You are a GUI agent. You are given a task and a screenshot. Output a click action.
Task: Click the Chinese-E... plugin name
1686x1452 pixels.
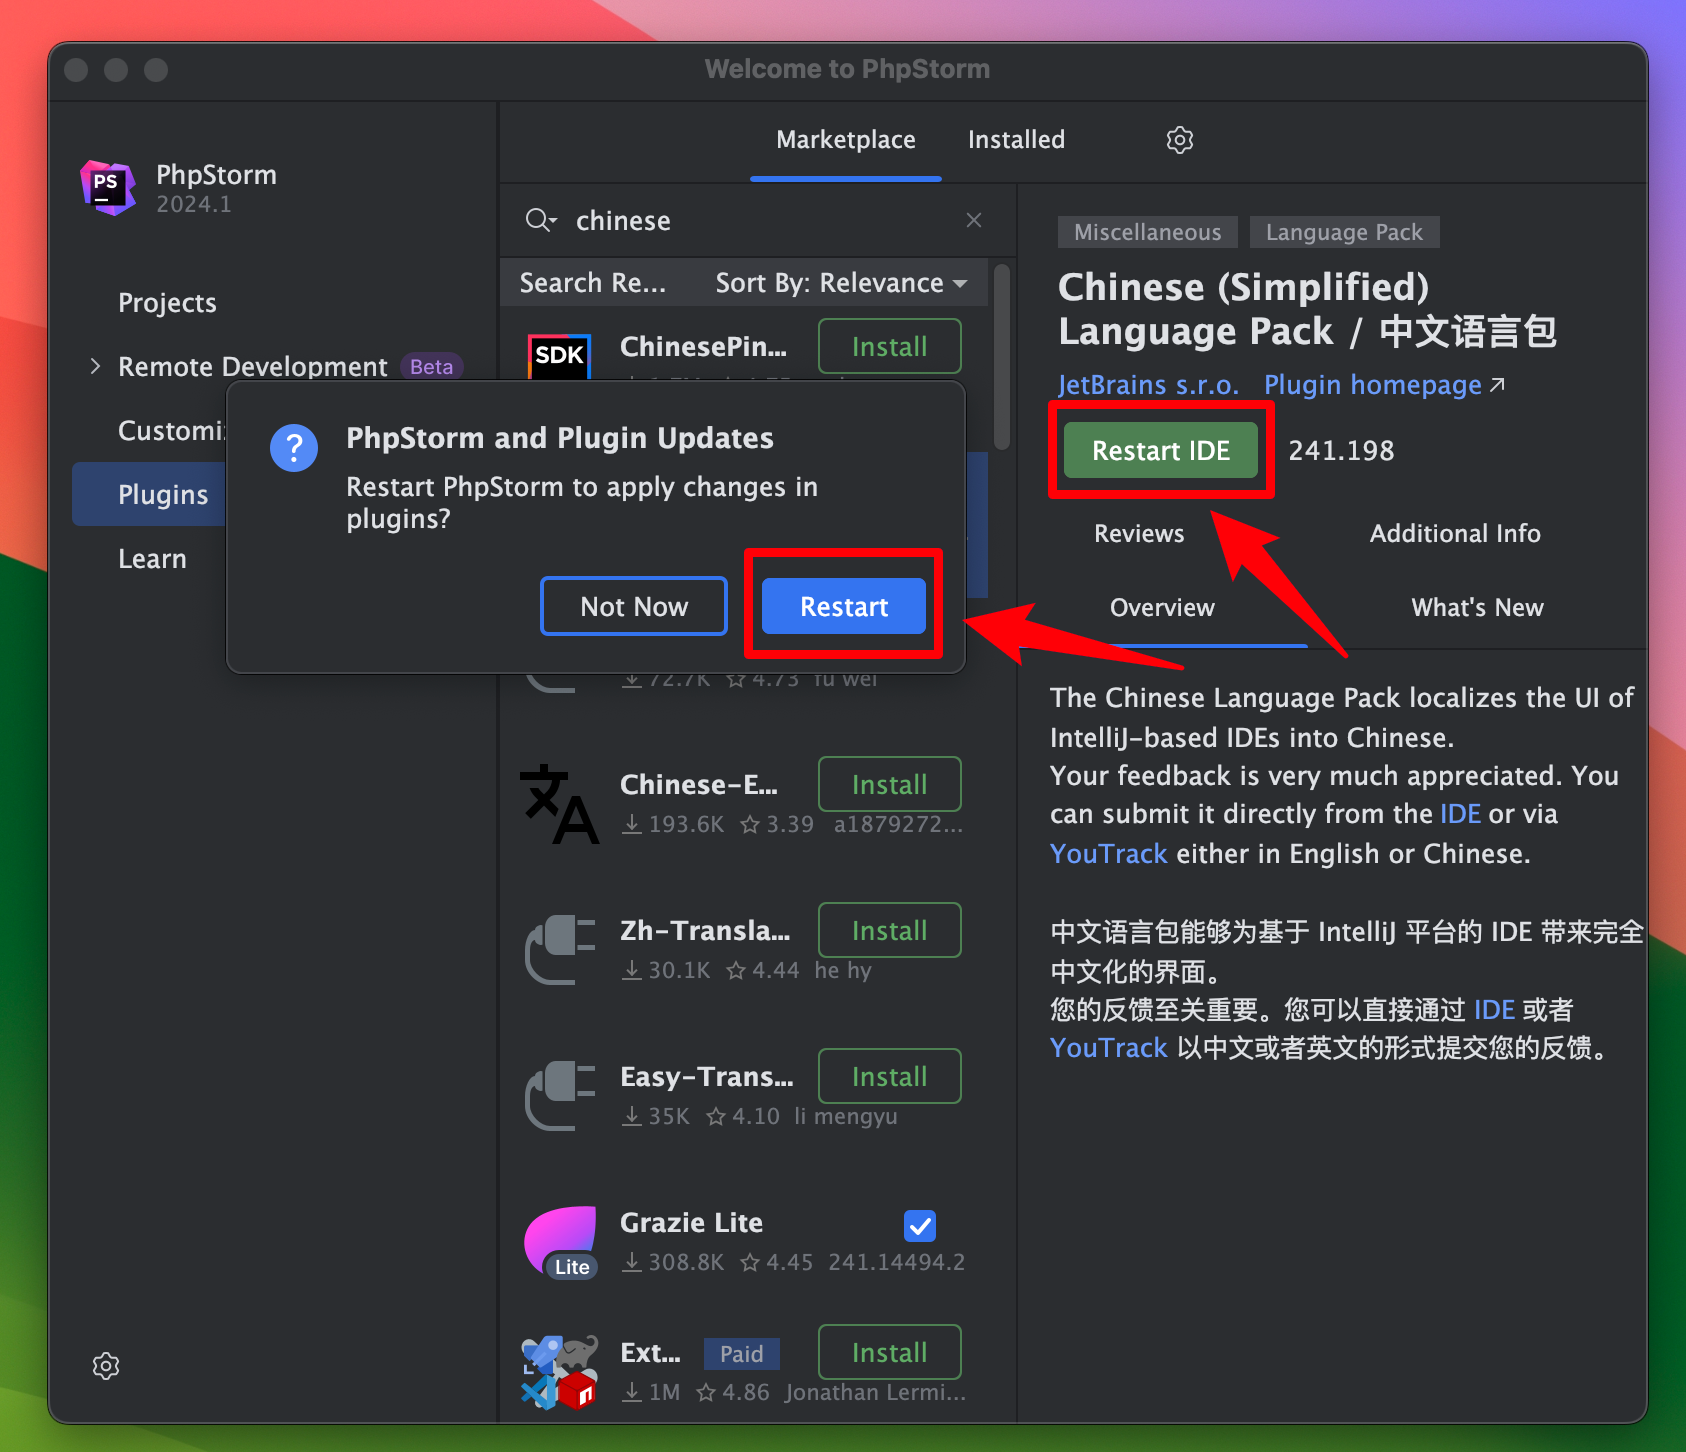point(699,784)
